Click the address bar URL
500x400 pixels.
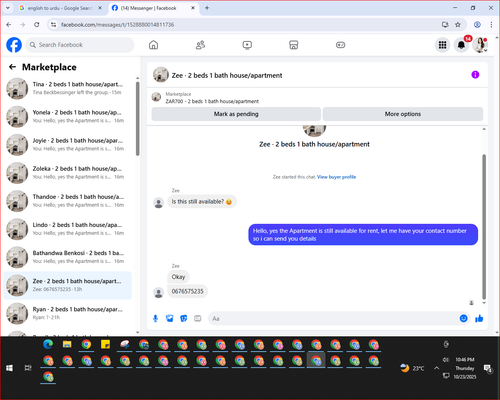point(117,25)
